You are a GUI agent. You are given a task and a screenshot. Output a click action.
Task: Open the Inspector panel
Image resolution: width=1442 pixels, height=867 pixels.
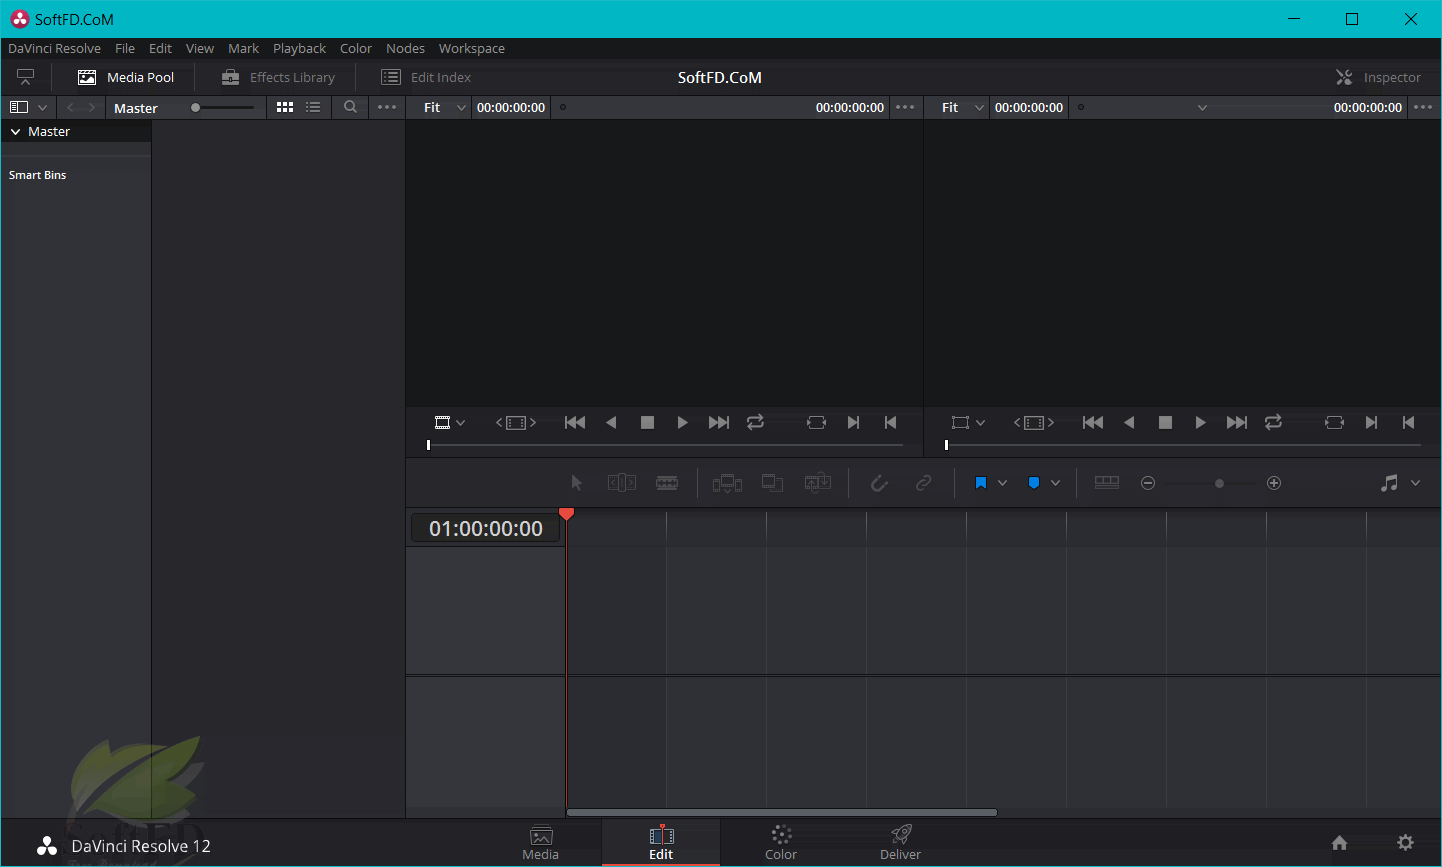pos(1378,77)
